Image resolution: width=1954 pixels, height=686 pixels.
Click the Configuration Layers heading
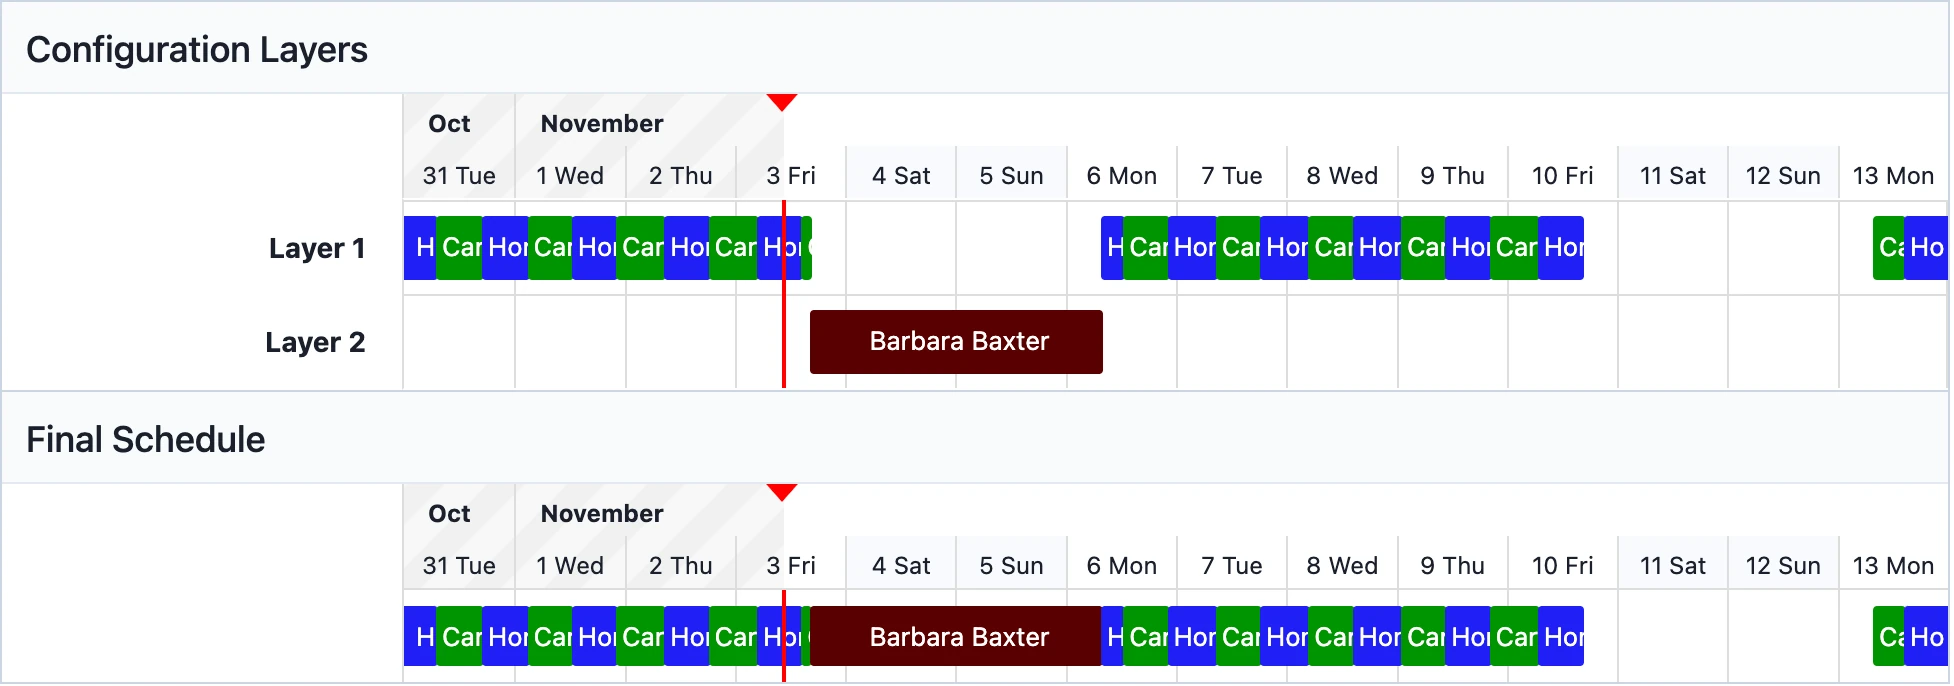point(197,49)
